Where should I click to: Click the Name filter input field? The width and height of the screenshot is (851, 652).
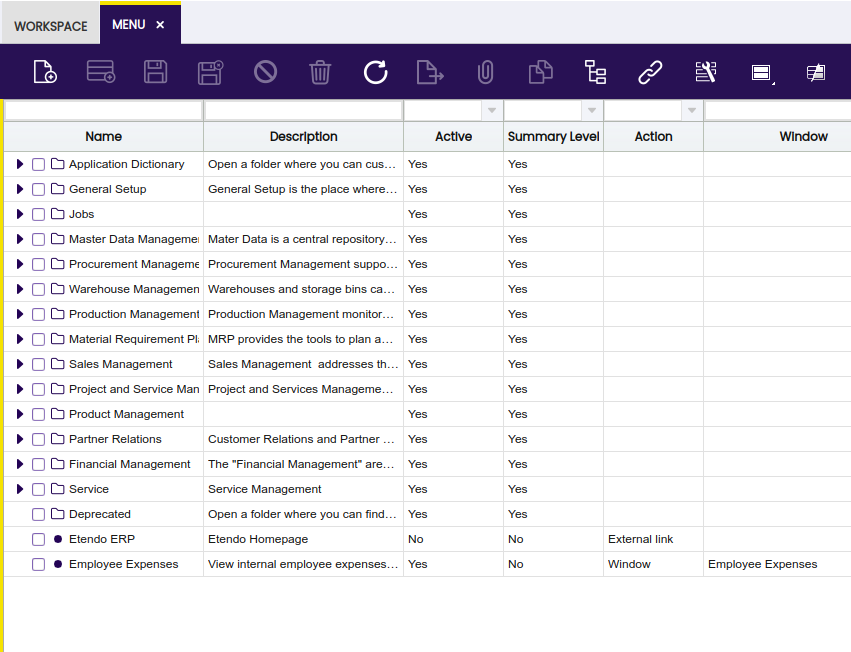tap(103, 111)
